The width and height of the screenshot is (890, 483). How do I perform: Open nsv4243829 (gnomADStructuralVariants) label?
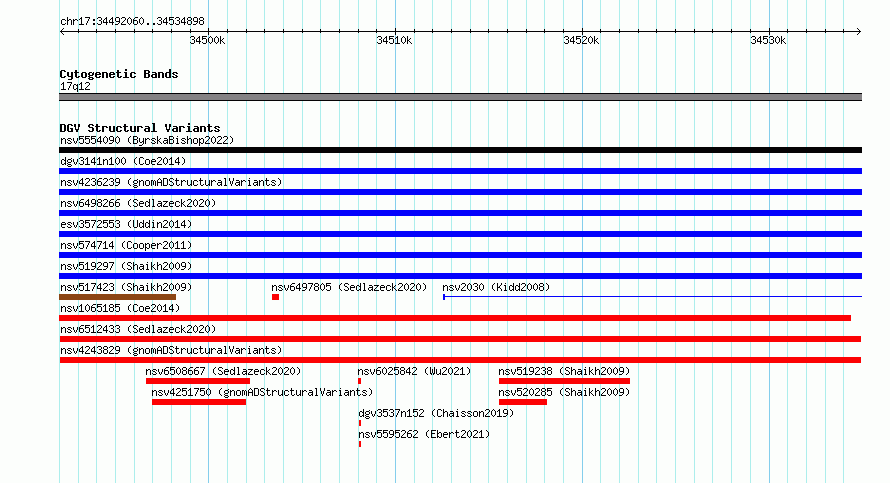click(171, 350)
